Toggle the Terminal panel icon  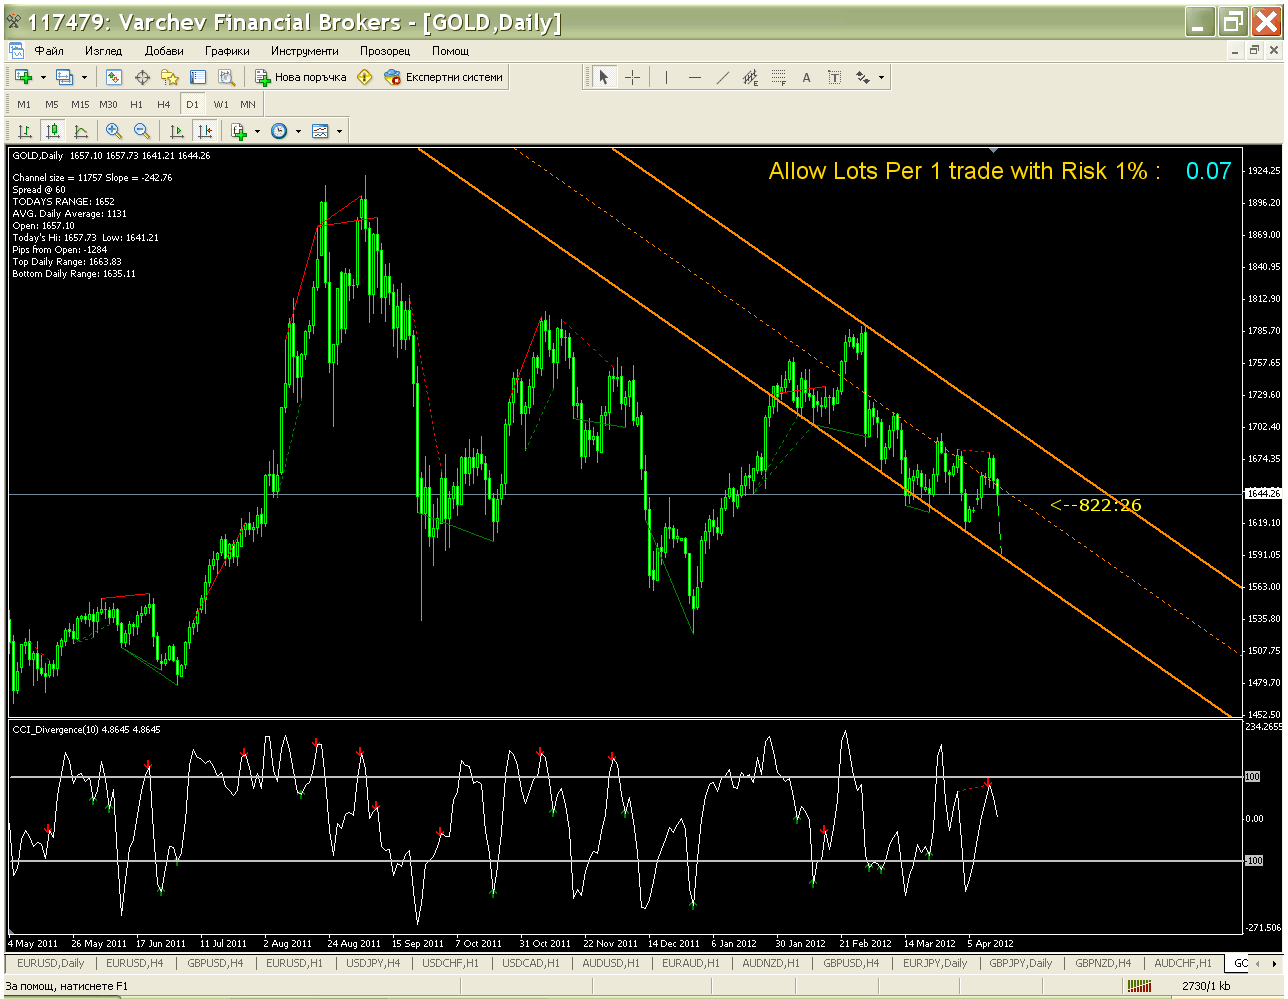(x=198, y=77)
